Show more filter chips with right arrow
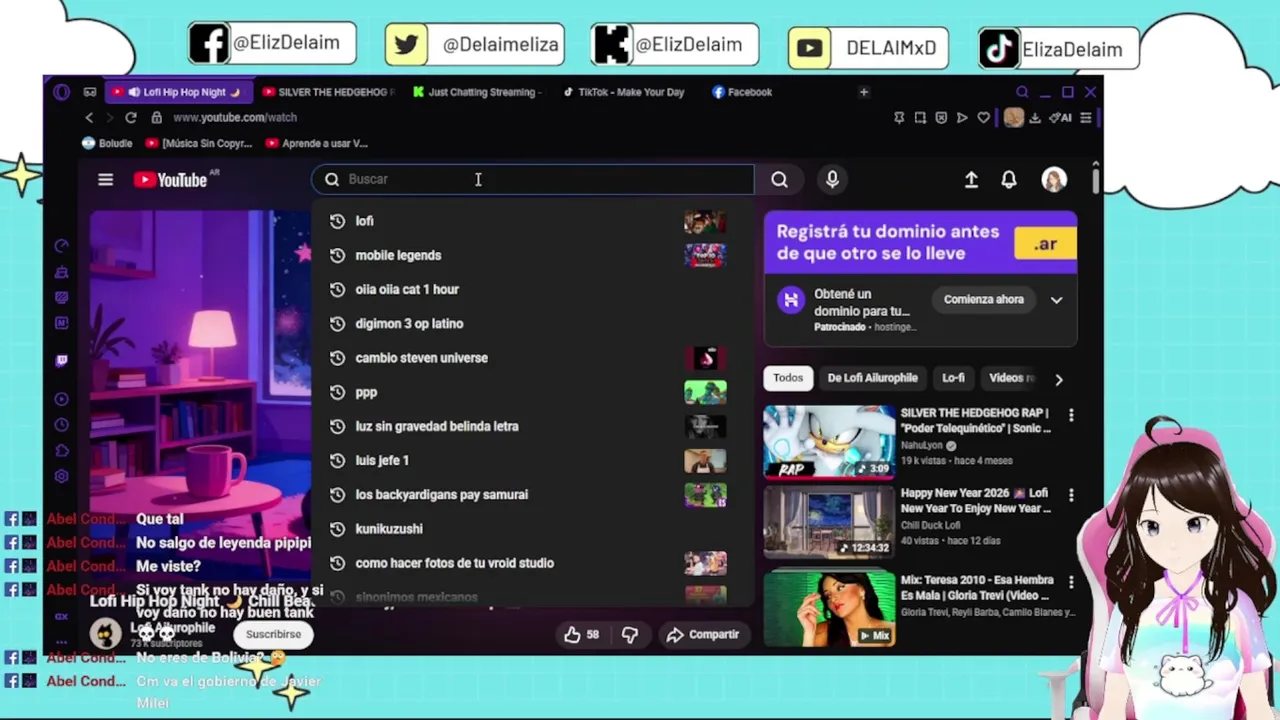 pos(1059,379)
